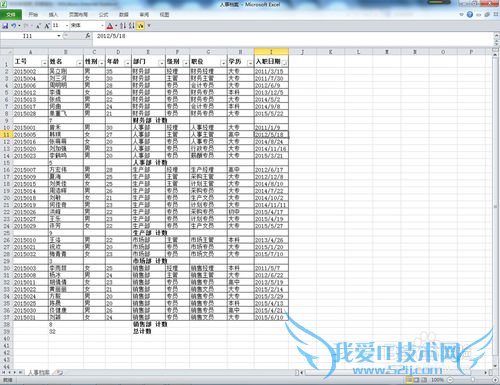Open the Name Box dropdown

pyautogui.click(x=59, y=36)
